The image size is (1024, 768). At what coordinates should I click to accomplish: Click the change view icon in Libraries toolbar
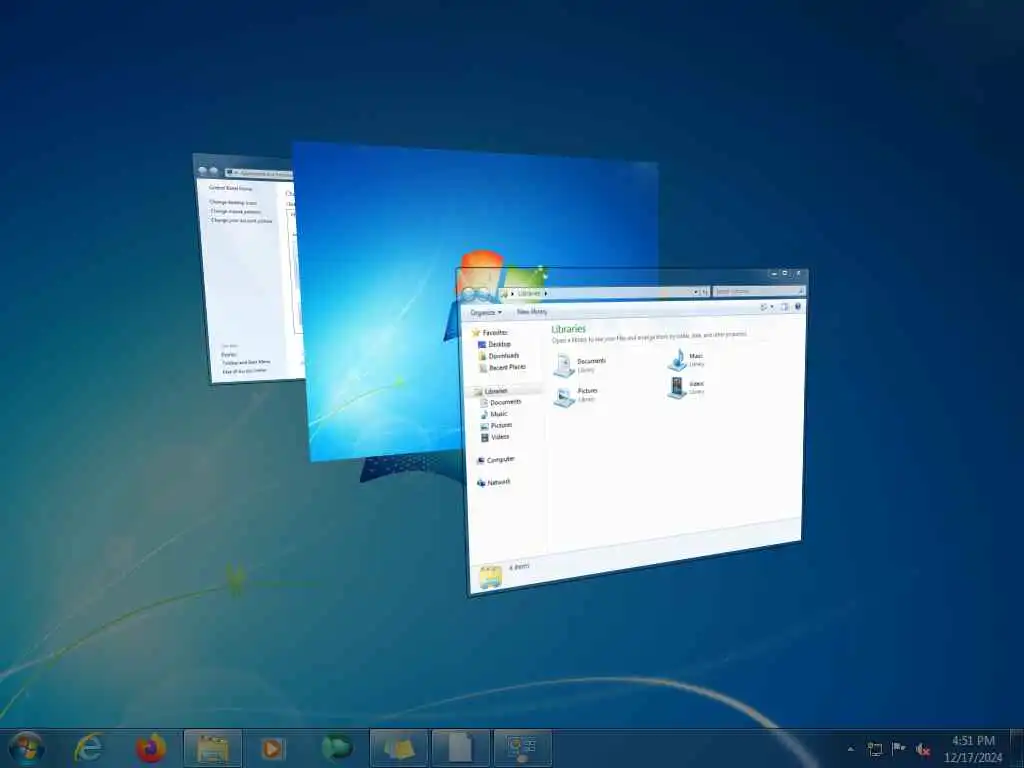[x=763, y=307]
